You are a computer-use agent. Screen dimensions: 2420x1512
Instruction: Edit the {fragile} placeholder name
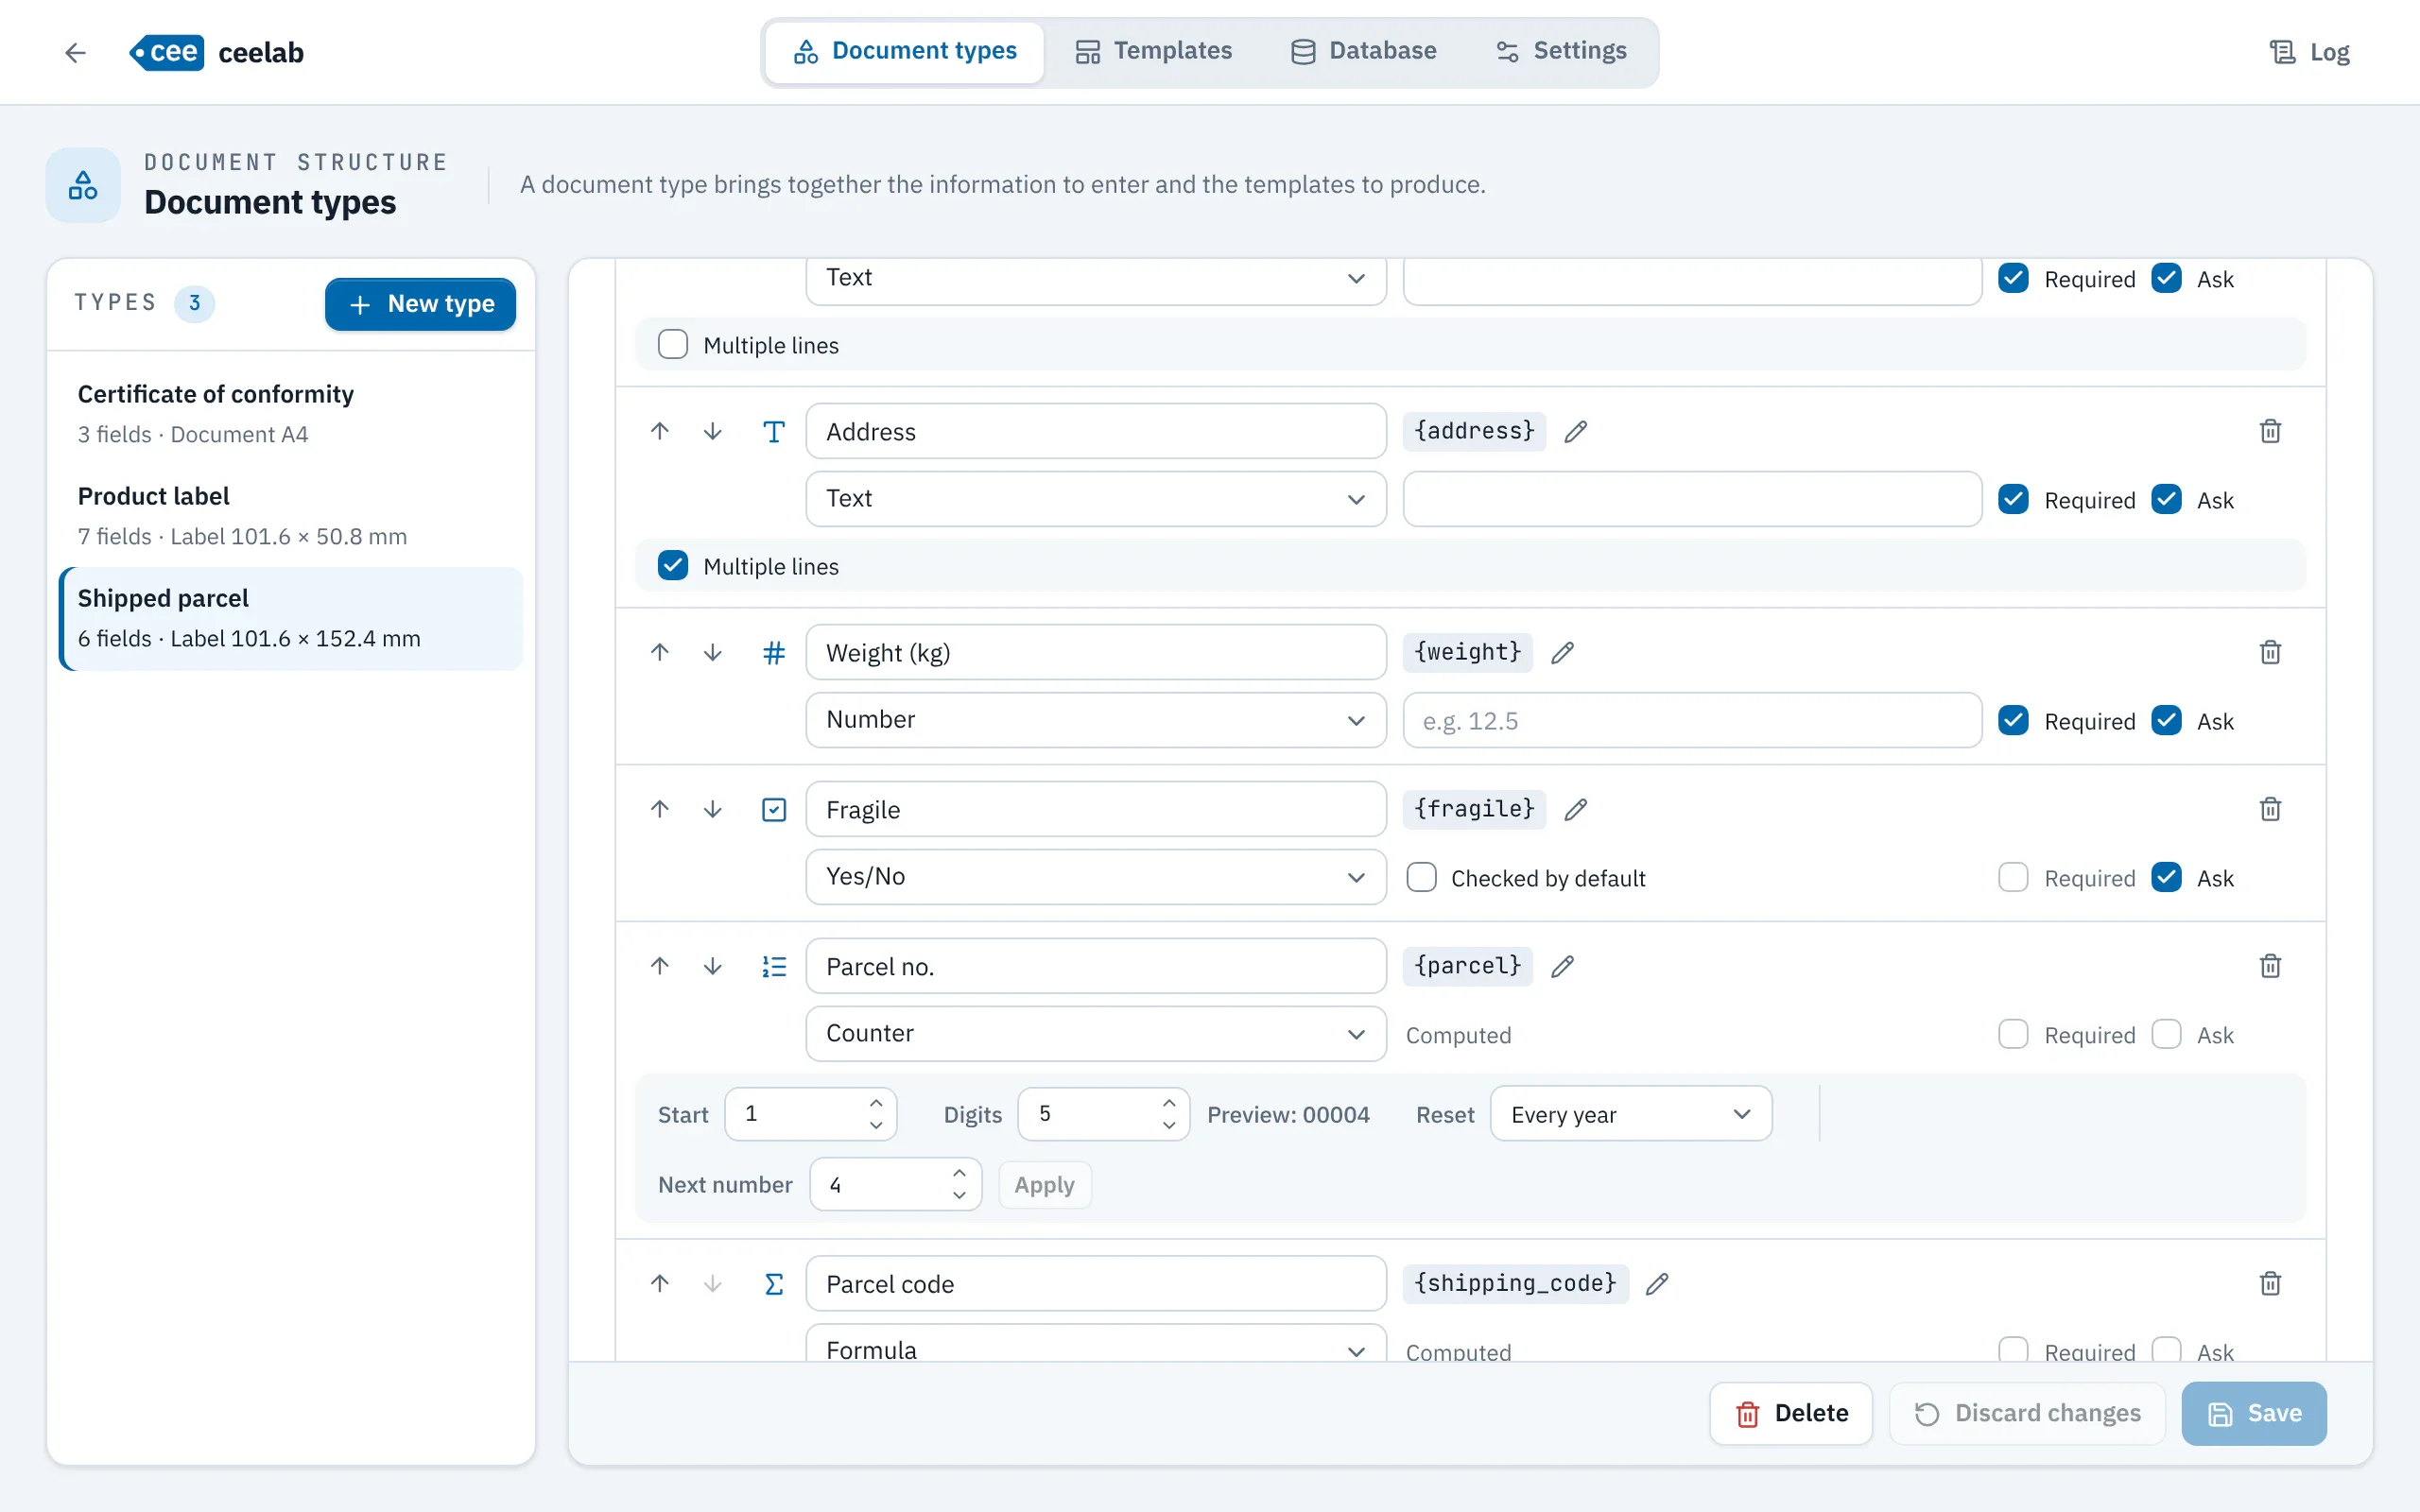(x=1576, y=809)
